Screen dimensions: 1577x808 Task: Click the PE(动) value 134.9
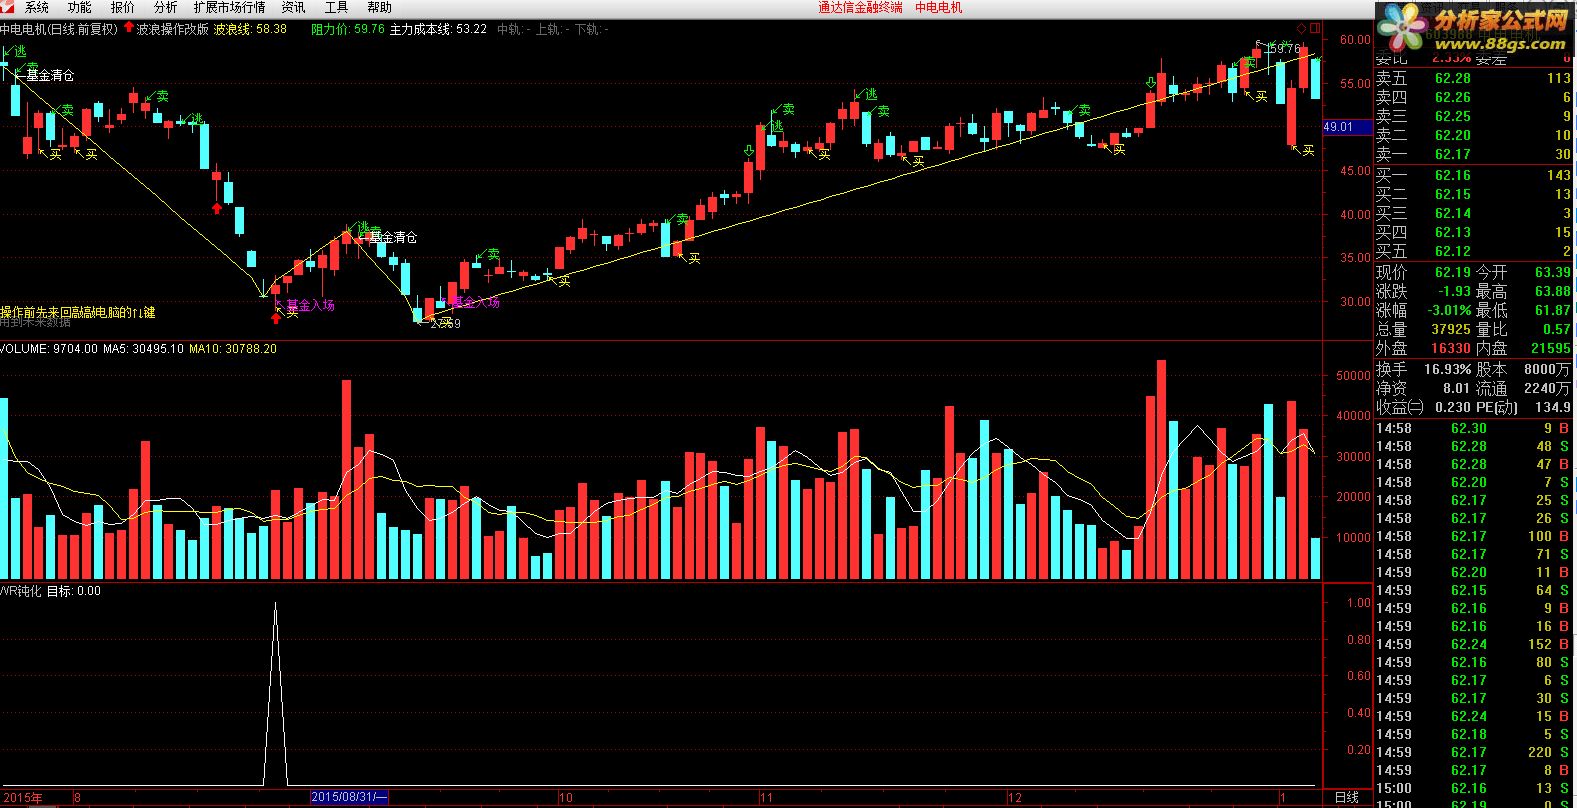(x=1553, y=407)
